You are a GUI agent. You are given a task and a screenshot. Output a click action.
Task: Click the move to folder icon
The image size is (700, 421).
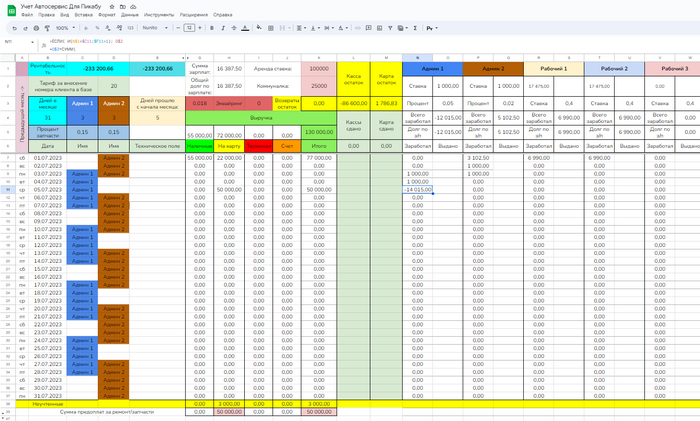pos(123,7)
